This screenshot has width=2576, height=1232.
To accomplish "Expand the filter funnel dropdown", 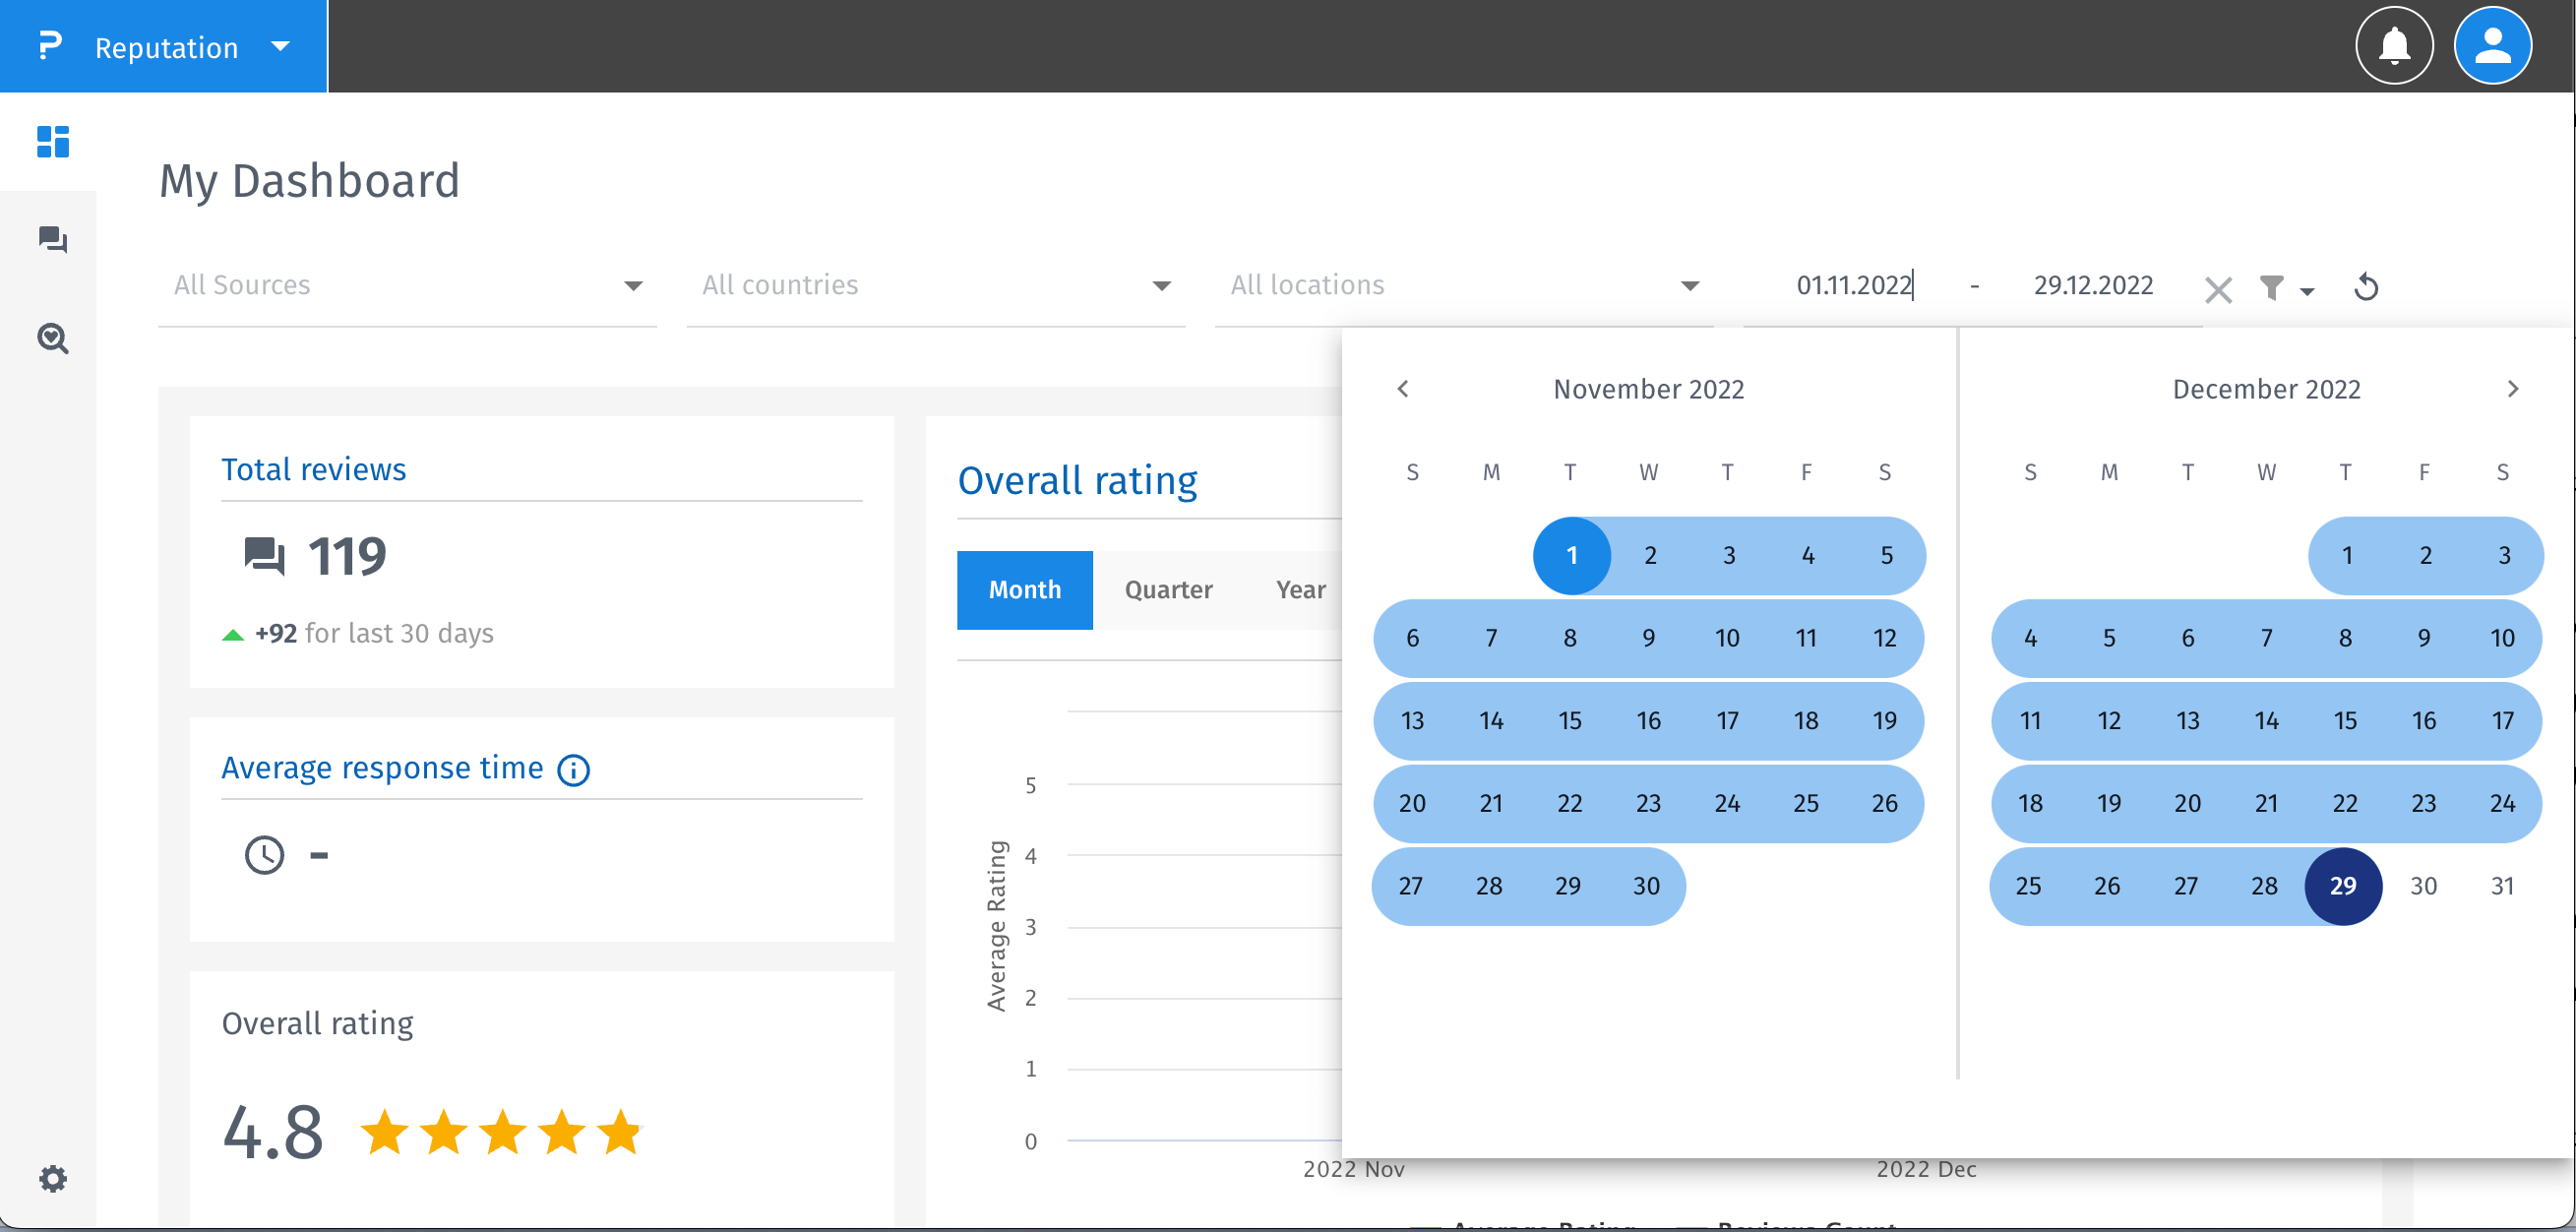I will click(x=2286, y=289).
